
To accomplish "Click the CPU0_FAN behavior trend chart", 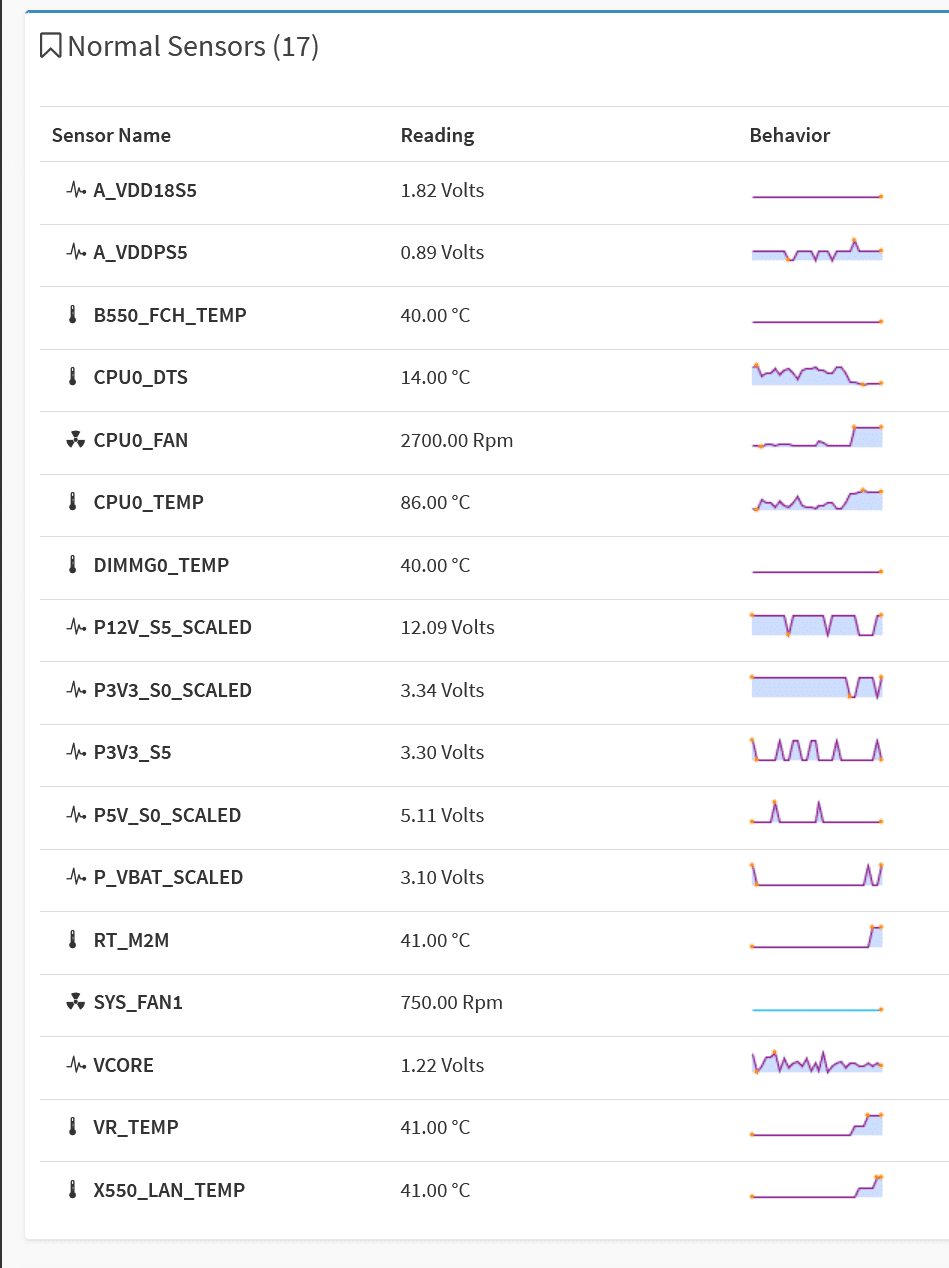I will tap(817, 437).
